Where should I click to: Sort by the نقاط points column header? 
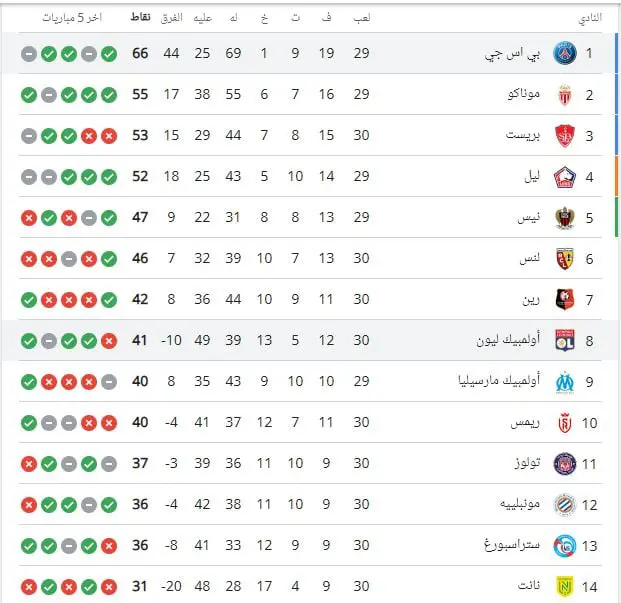coord(141,17)
